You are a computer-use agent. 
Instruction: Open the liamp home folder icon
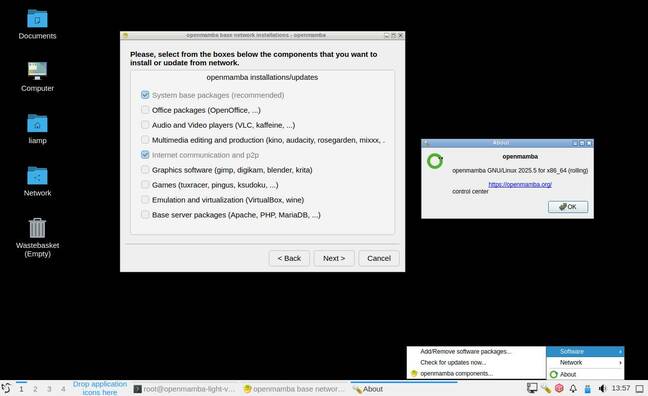click(x=37, y=123)
